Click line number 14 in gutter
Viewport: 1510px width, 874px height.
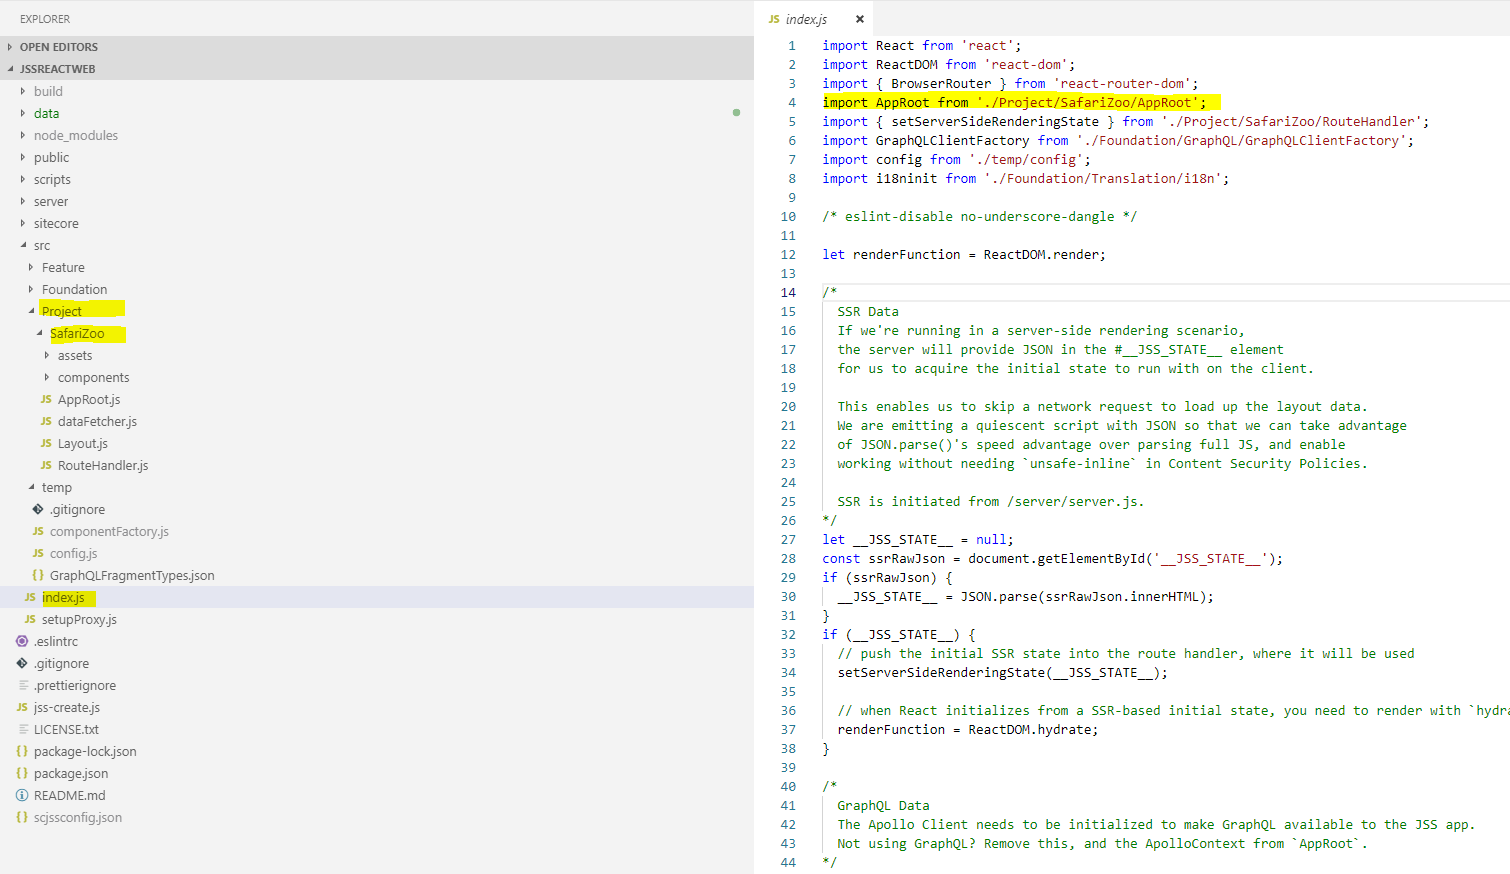coord(788,292)
